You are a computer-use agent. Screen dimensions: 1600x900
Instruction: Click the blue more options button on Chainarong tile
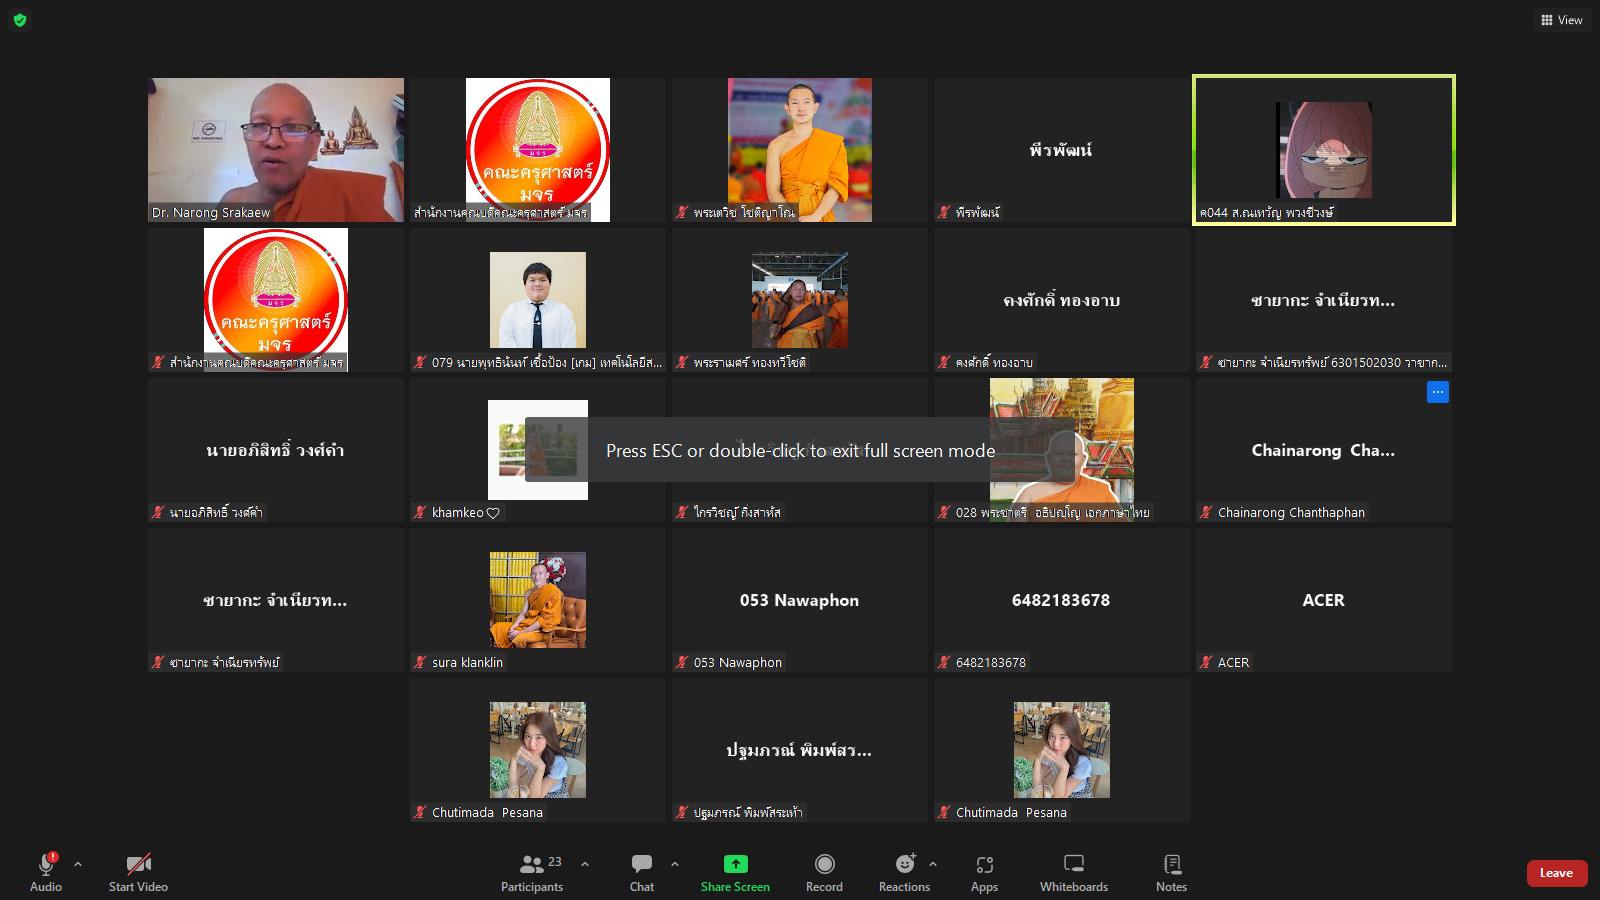1437,392
